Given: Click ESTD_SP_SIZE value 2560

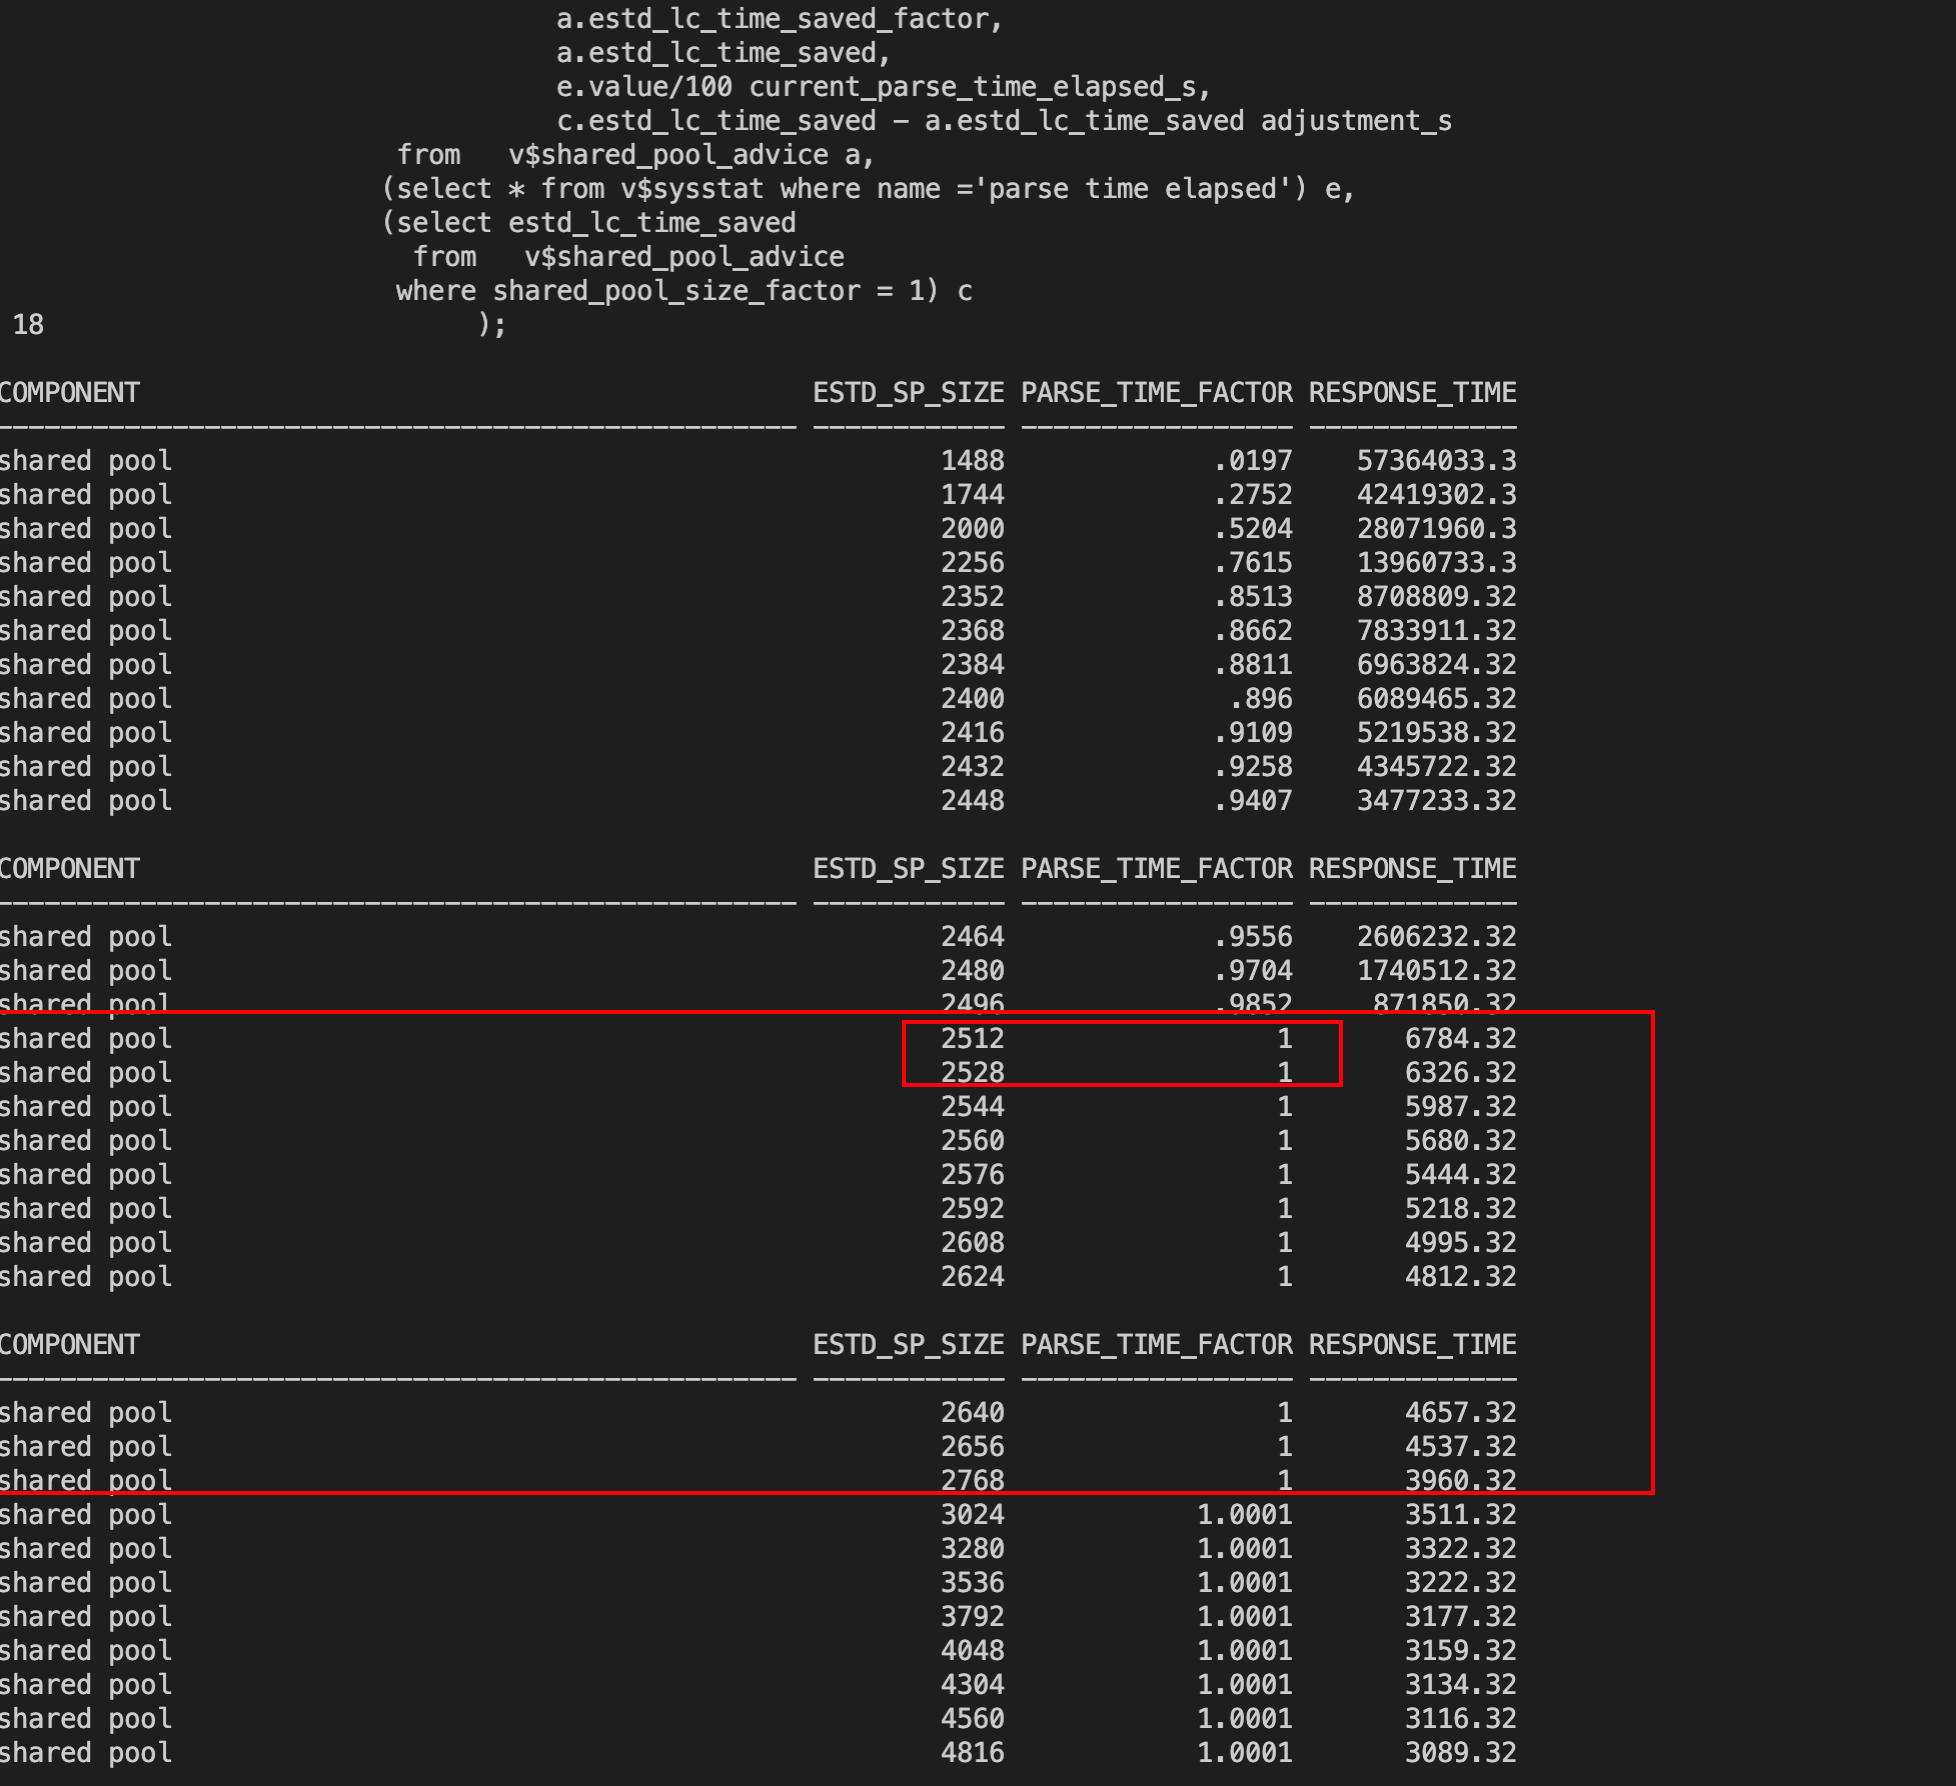Looking at the screenshot, I should pos(972,1140).
